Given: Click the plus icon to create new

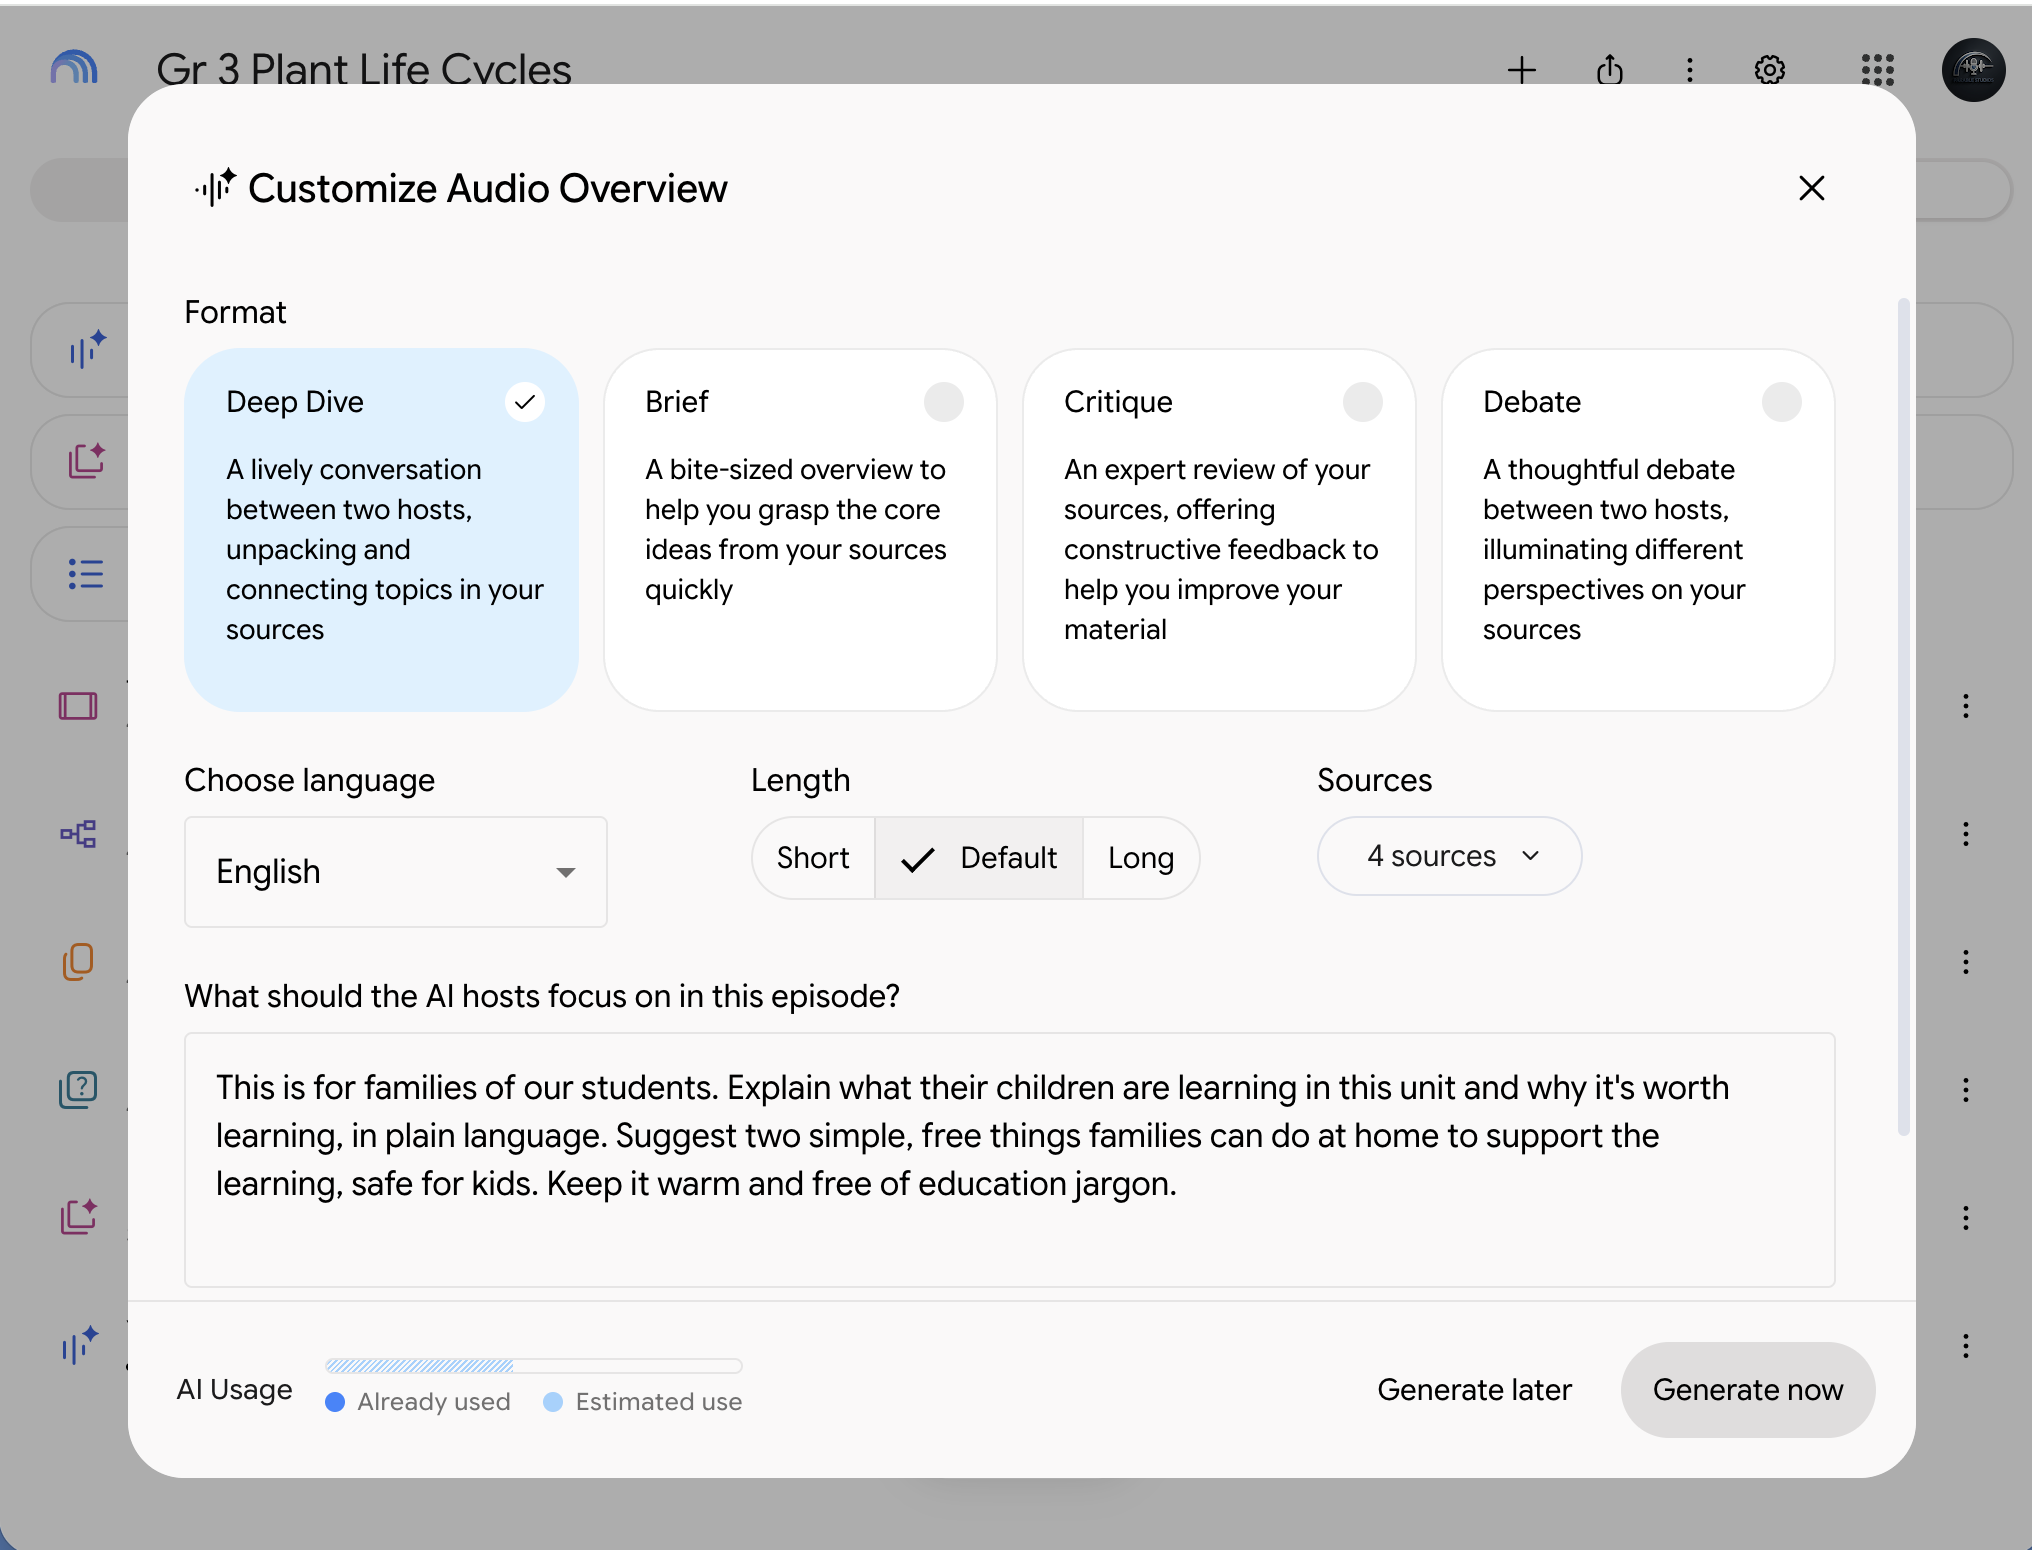Looking at the screenshot, I should (1521, 70).
